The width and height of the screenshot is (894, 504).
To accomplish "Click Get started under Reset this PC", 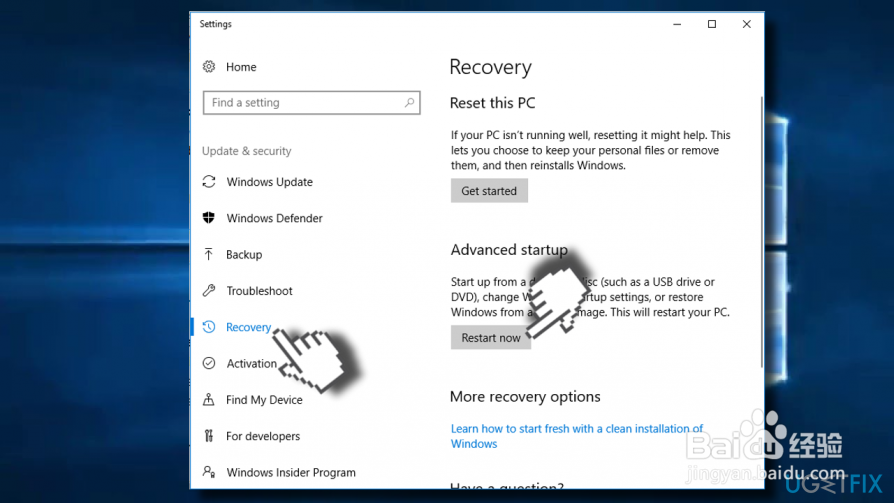I will pyautogui.click(x=489, y=191).
